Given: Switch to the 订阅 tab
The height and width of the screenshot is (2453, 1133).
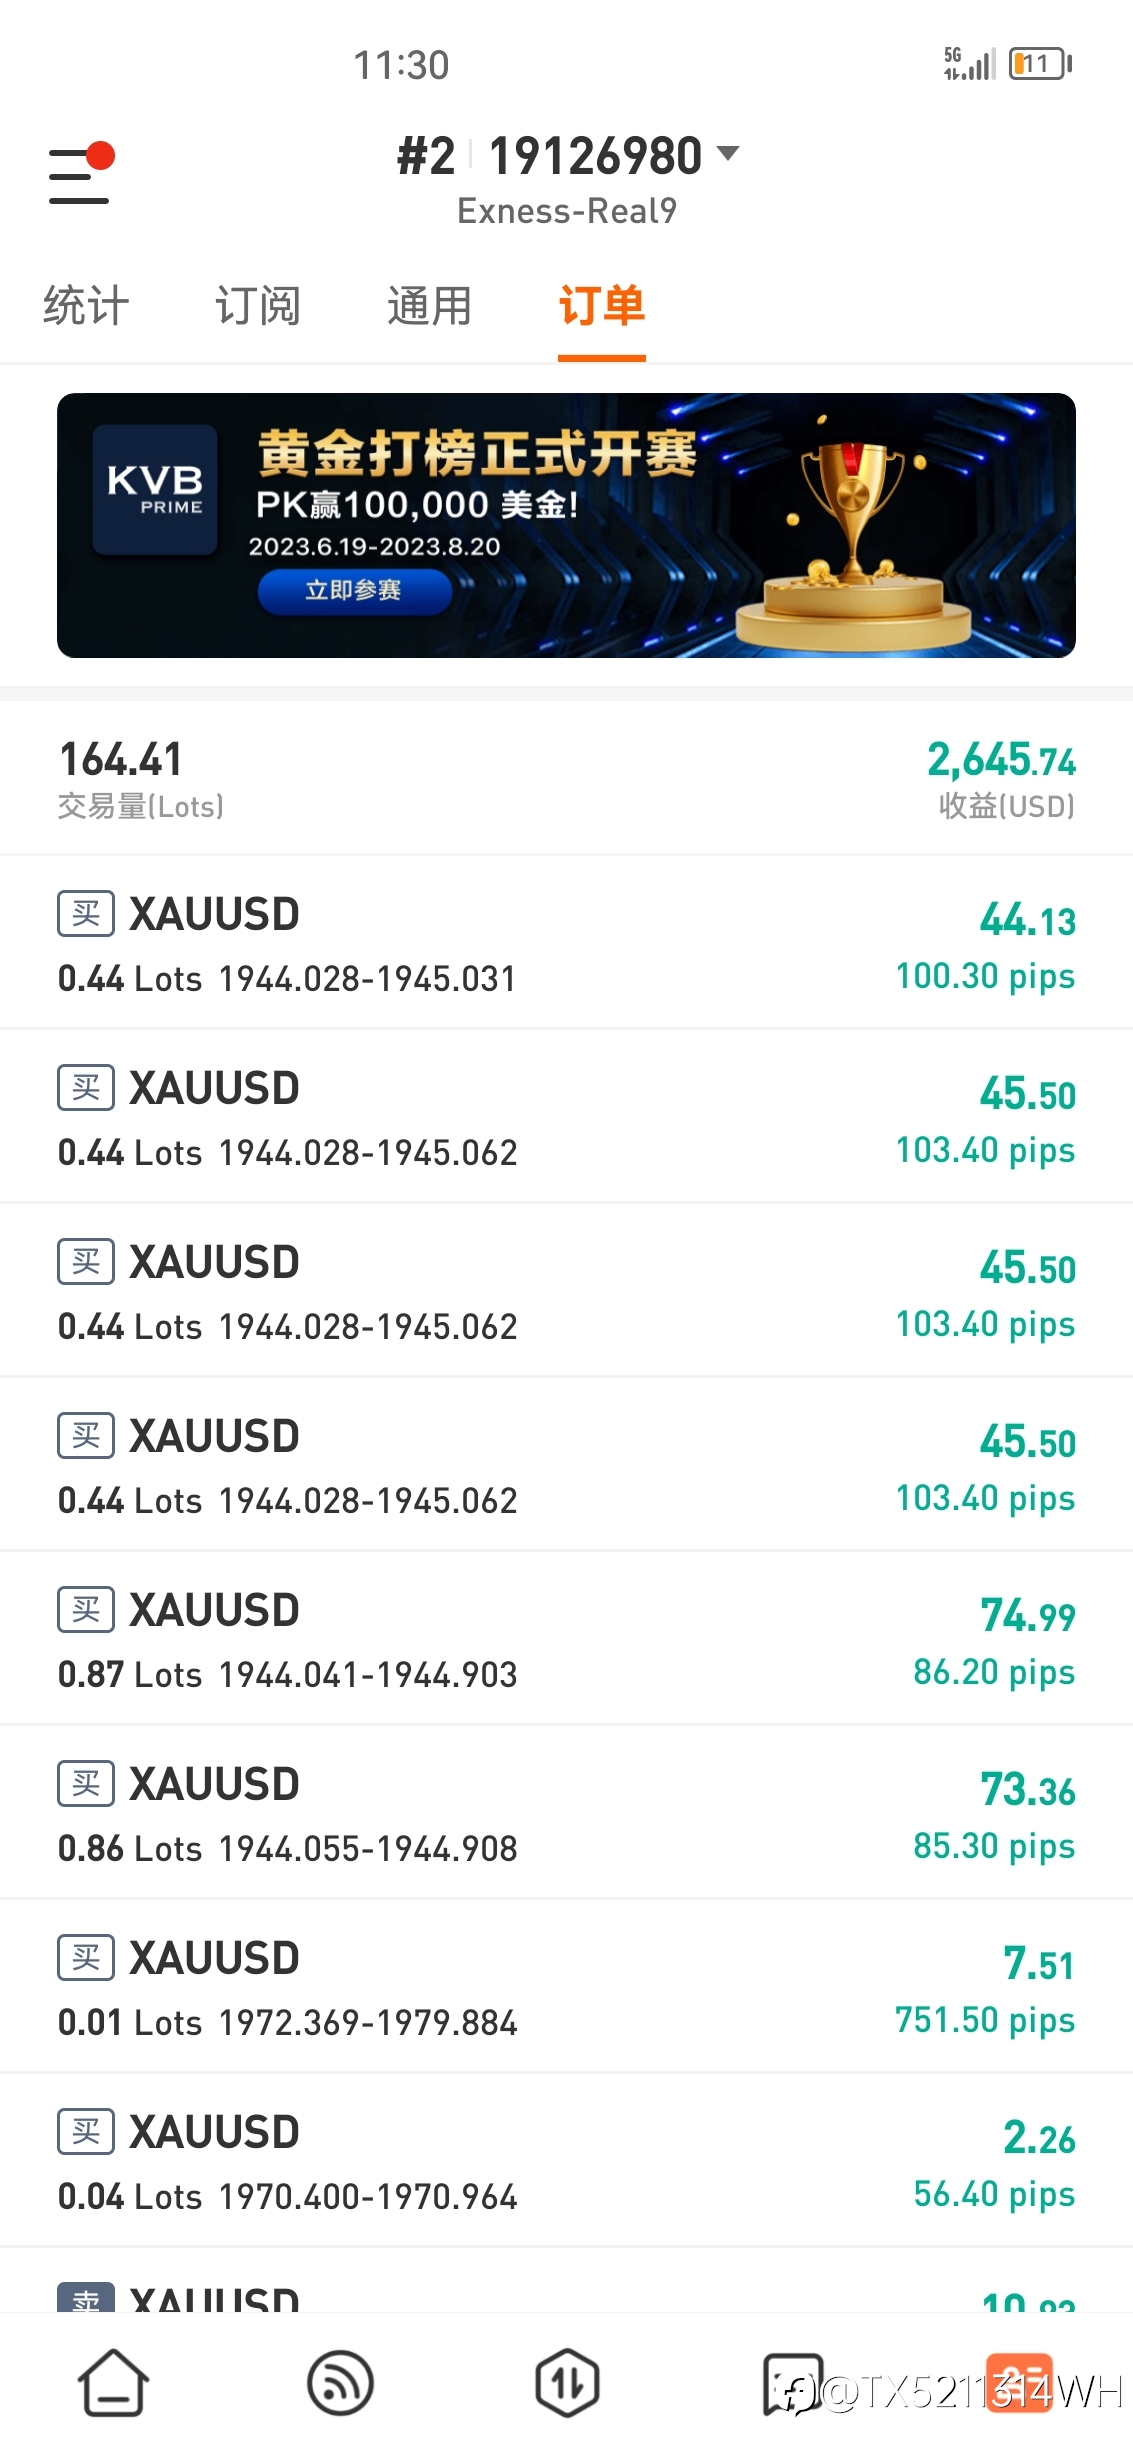Looking at the screenshot, I should pos(258,306).
